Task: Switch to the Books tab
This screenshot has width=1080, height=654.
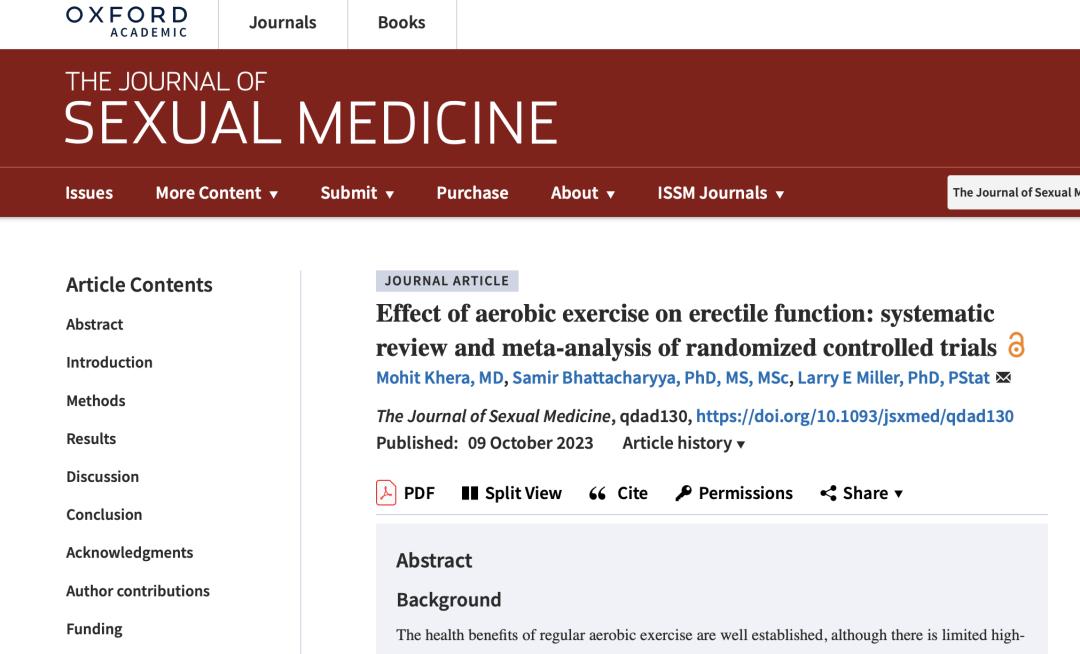Action: pos(402,23)
